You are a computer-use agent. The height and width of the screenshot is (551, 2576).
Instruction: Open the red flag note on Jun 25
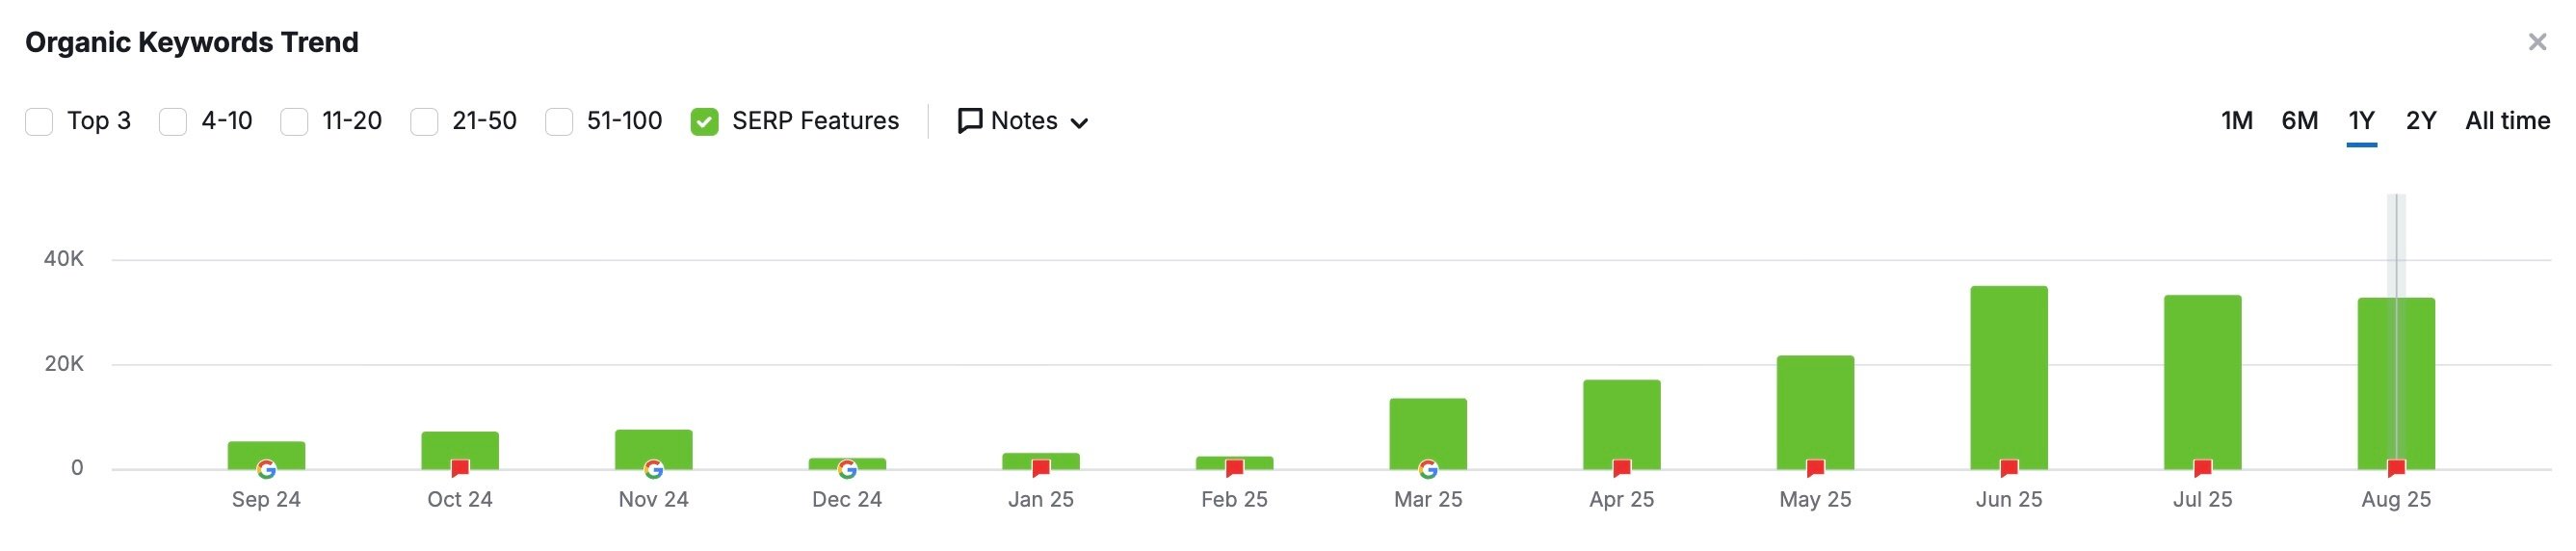2009,468
